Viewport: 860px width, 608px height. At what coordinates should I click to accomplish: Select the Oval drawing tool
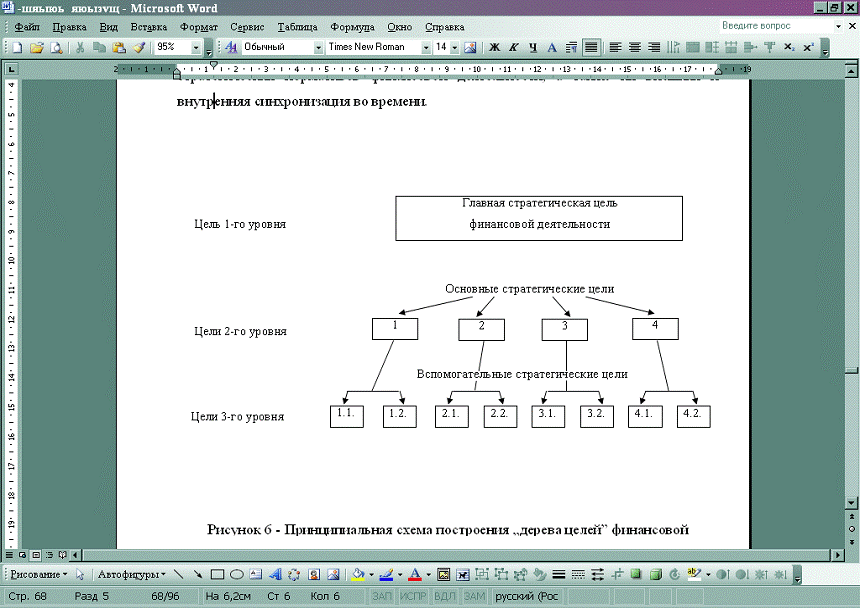(236, 575)
